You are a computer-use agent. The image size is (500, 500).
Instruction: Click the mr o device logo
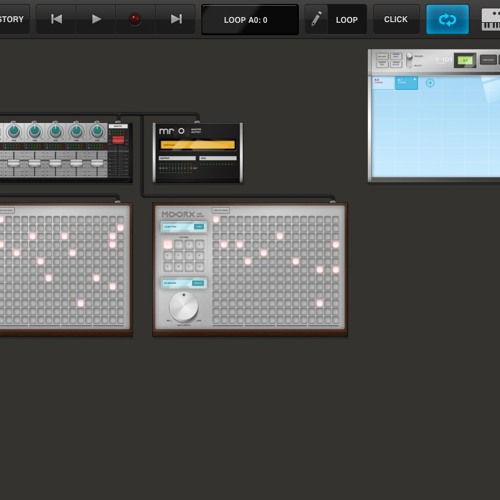[x=171, y=131]
